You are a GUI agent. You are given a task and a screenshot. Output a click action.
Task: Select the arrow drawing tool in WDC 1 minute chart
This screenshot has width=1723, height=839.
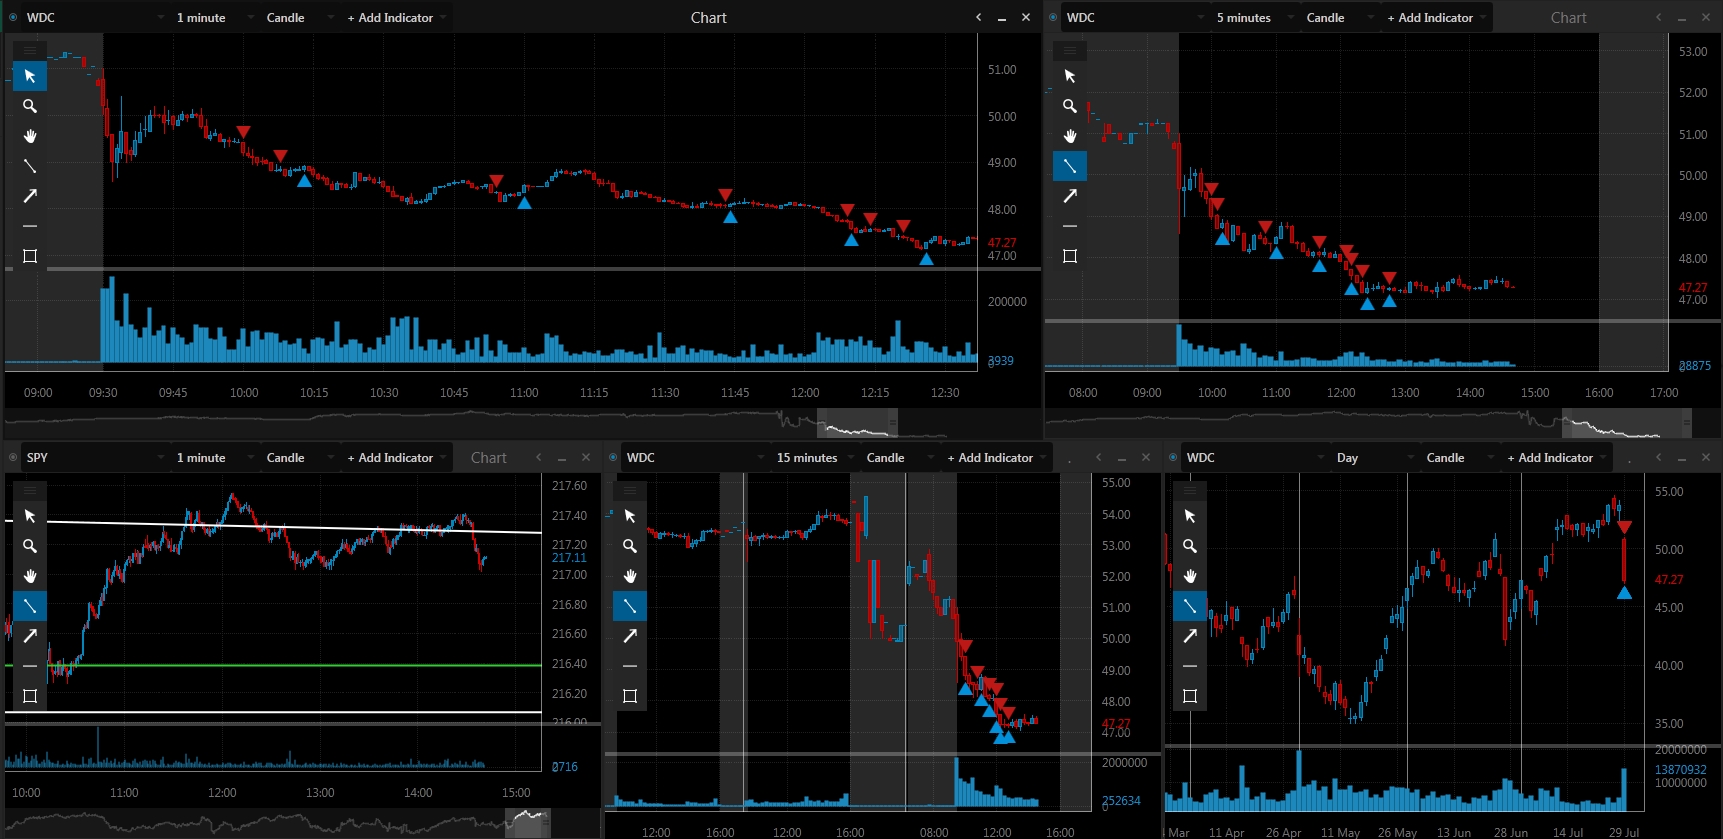tap(30, 196)
